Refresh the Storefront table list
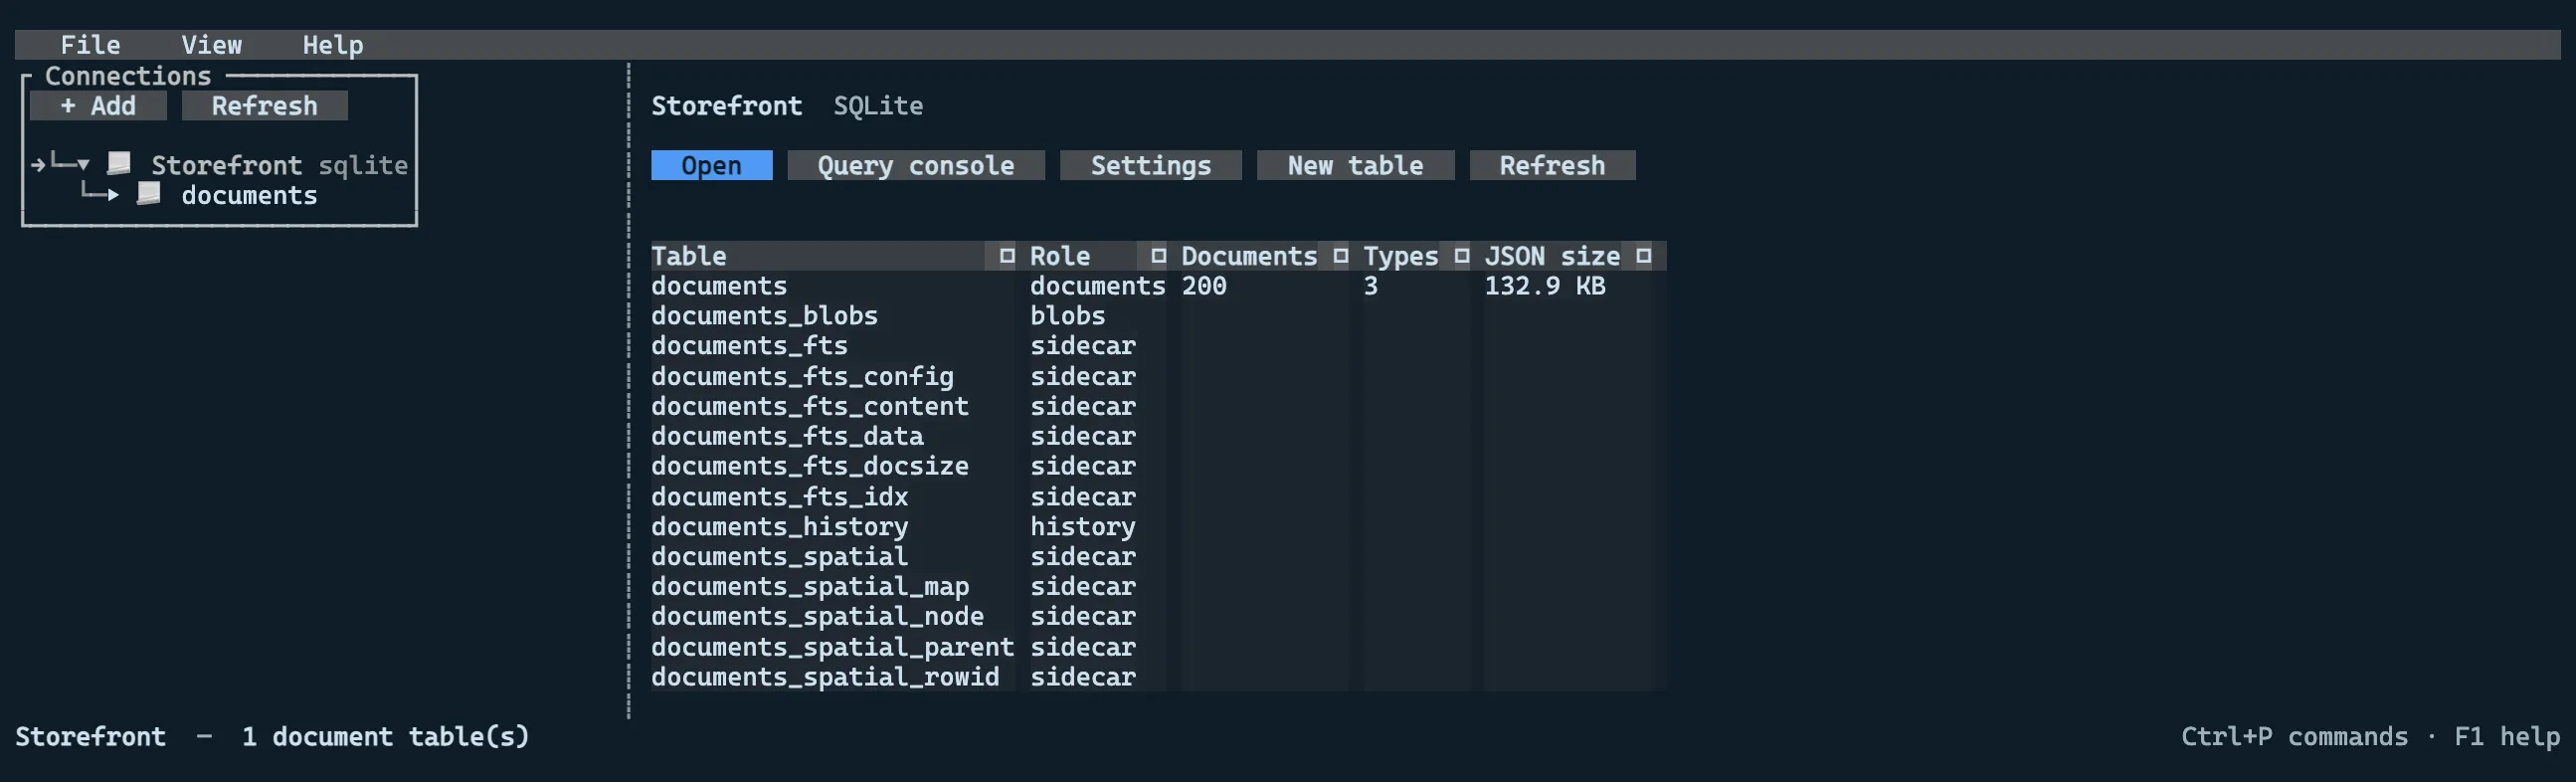The width and height of the screenshot is (2576, 782). (1553, 166)
